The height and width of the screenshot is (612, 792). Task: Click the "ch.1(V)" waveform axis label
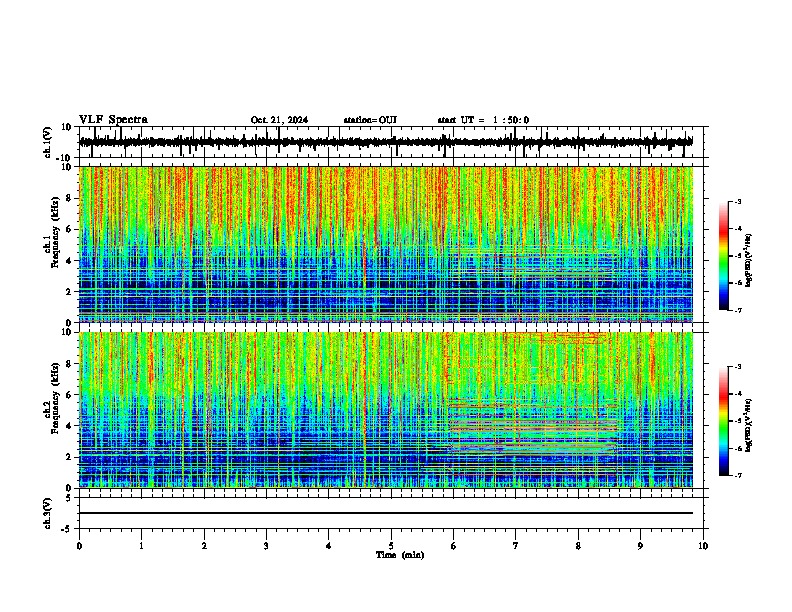48,142
